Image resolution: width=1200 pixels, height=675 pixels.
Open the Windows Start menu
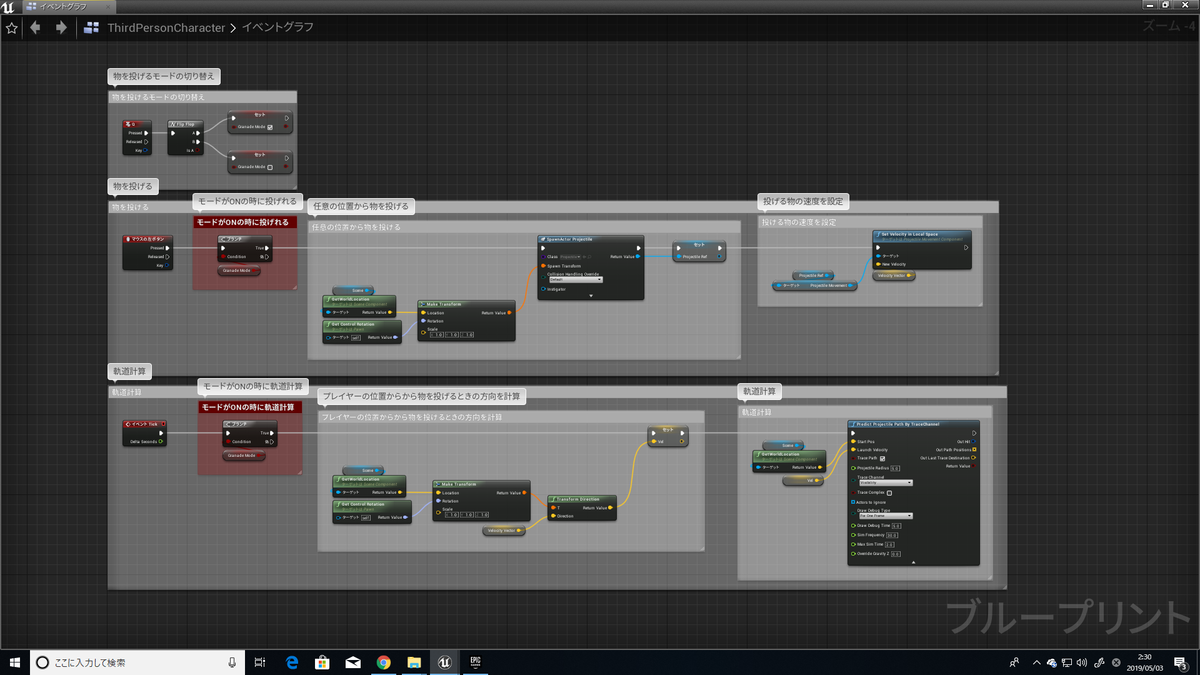(14, 662)
